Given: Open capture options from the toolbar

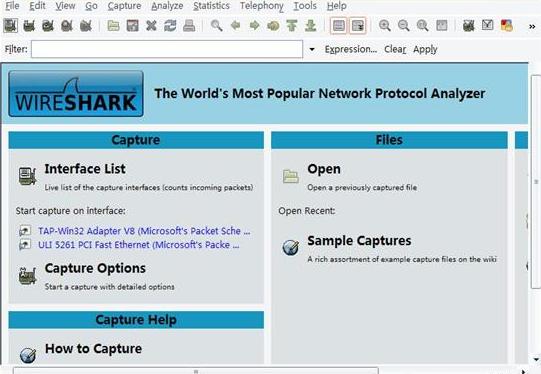Looking at the screenshot, I should 29,26.
